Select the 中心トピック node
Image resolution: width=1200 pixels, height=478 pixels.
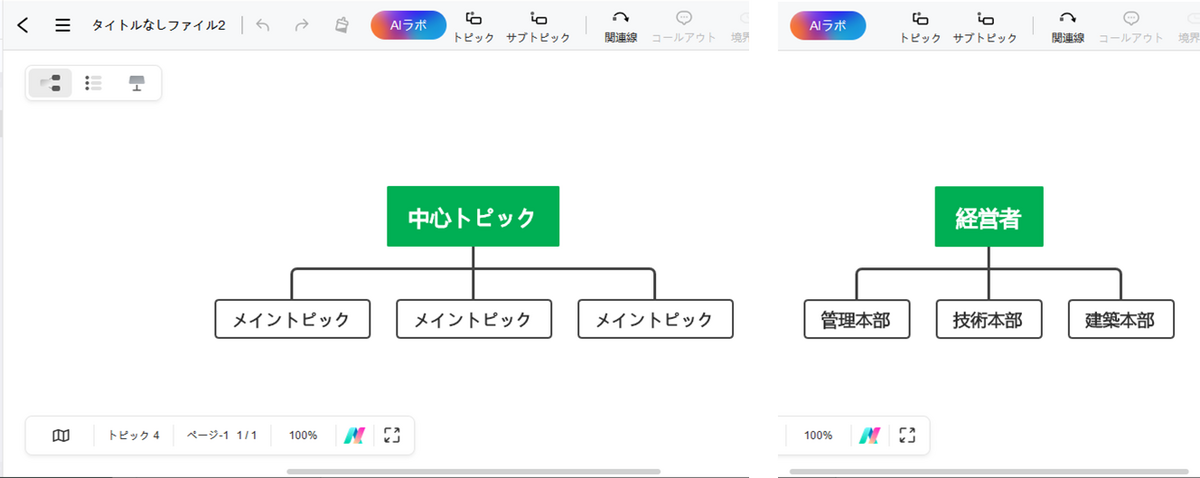click(473, 216)
